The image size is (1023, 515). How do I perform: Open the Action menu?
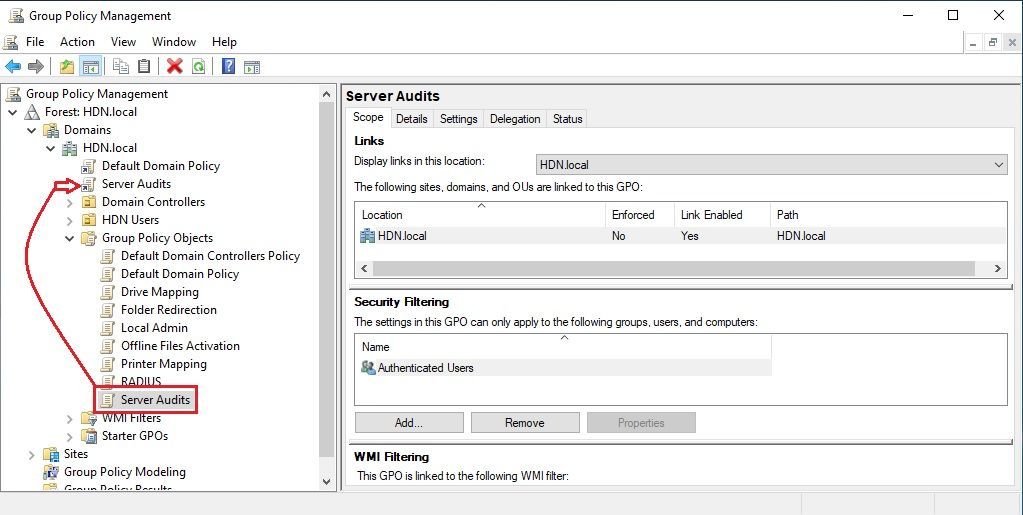(x=77, y=42)
